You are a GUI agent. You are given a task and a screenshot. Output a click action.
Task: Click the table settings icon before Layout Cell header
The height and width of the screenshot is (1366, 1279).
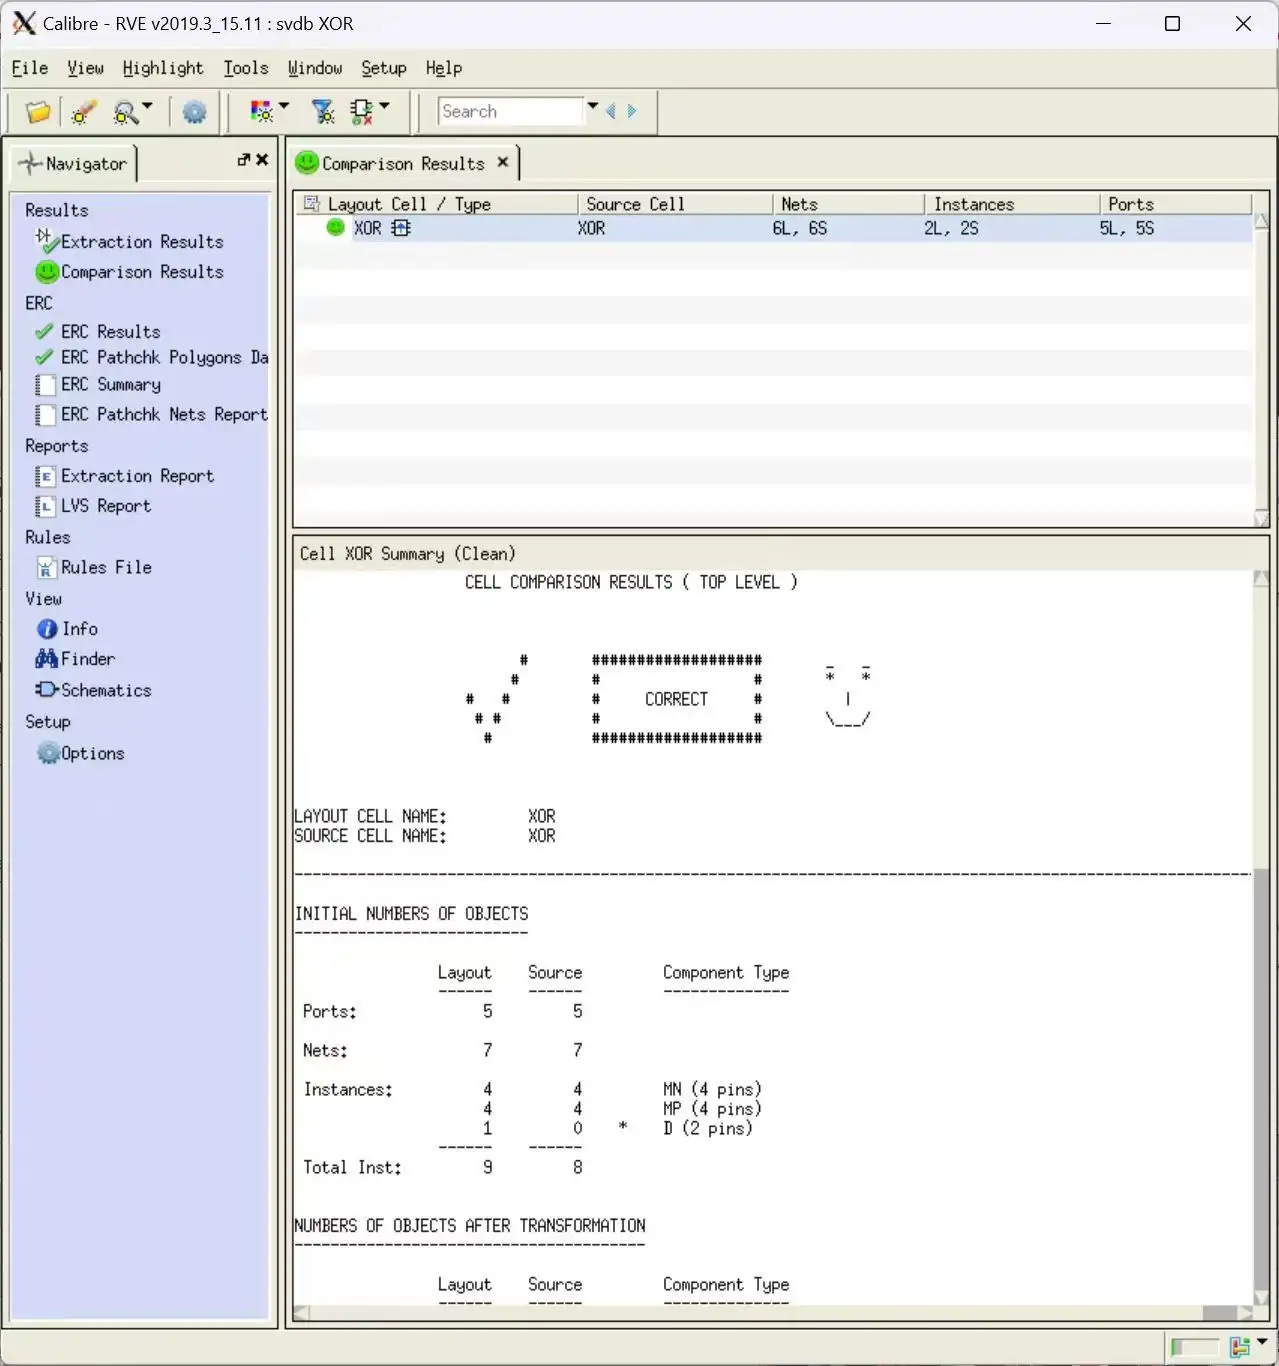point(311,203)
